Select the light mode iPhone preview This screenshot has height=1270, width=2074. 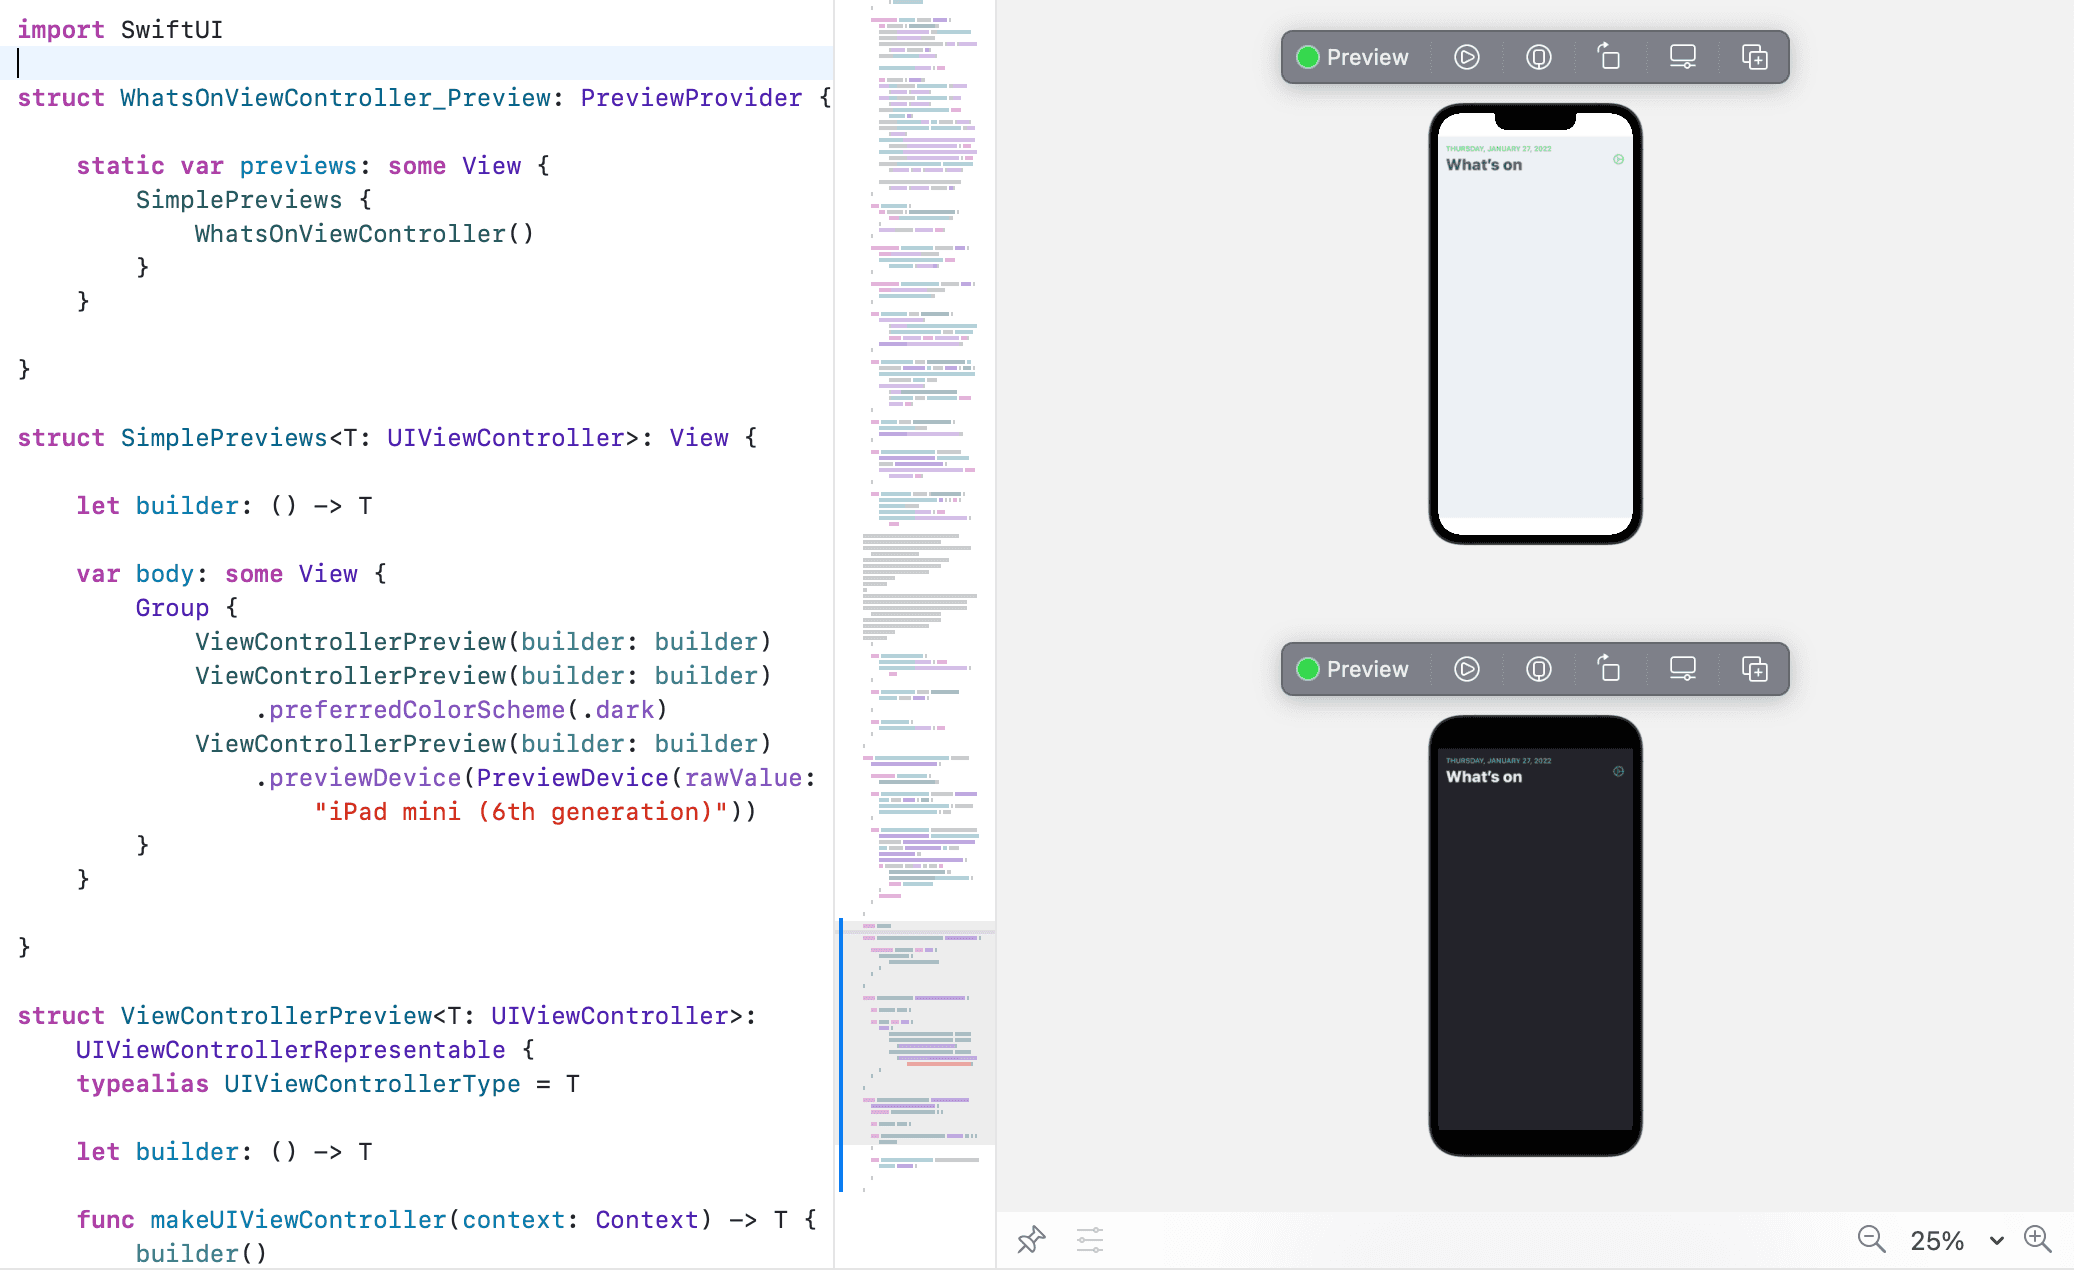click(x=1535, y=324)
